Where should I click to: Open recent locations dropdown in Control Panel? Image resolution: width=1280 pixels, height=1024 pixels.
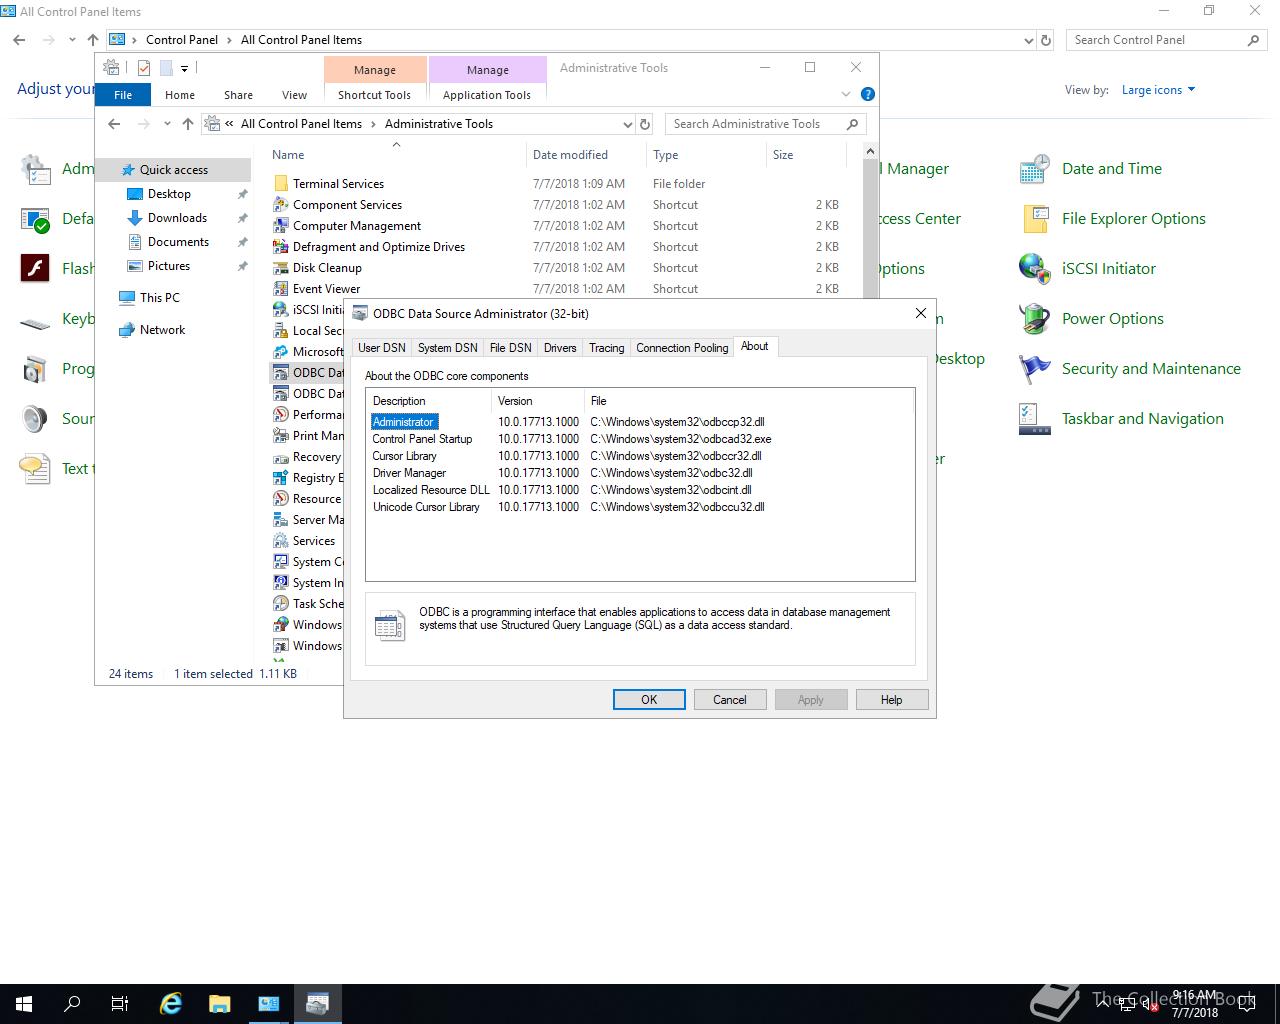point(72,41)
